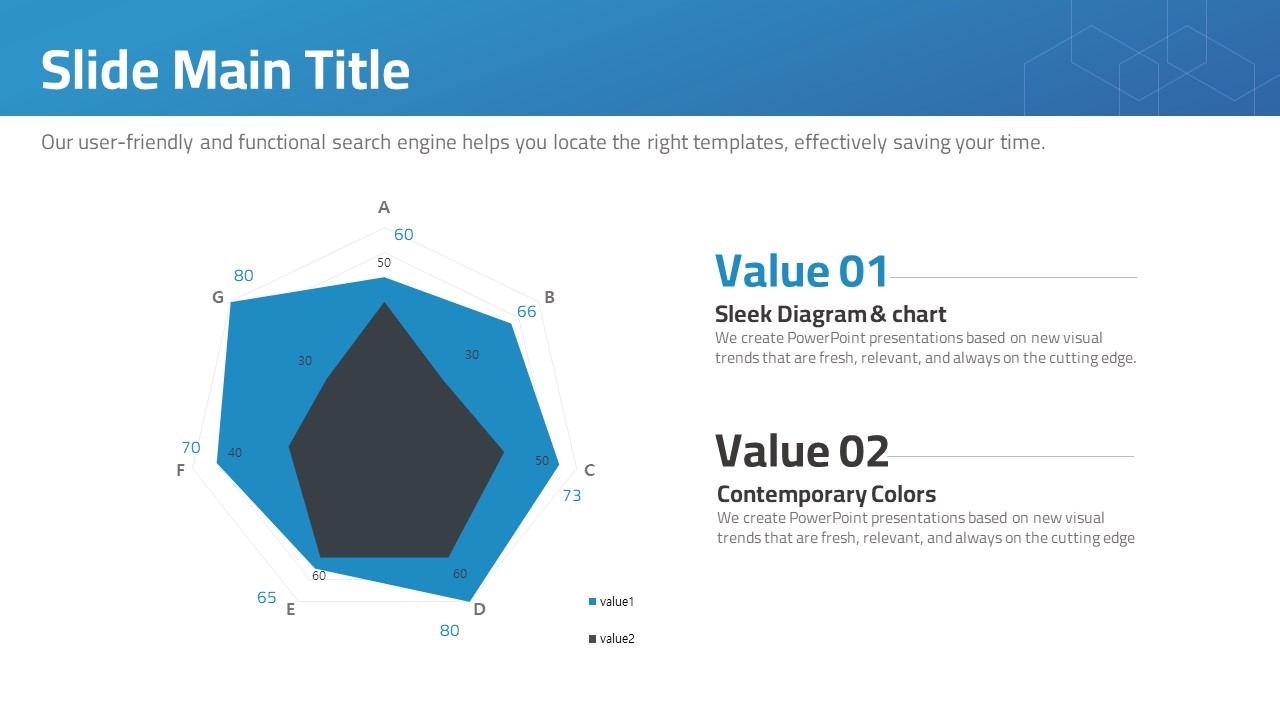Click the blue data label 66
The width and height of the screenshot is (1280, 720).
[x=527, y=312]
